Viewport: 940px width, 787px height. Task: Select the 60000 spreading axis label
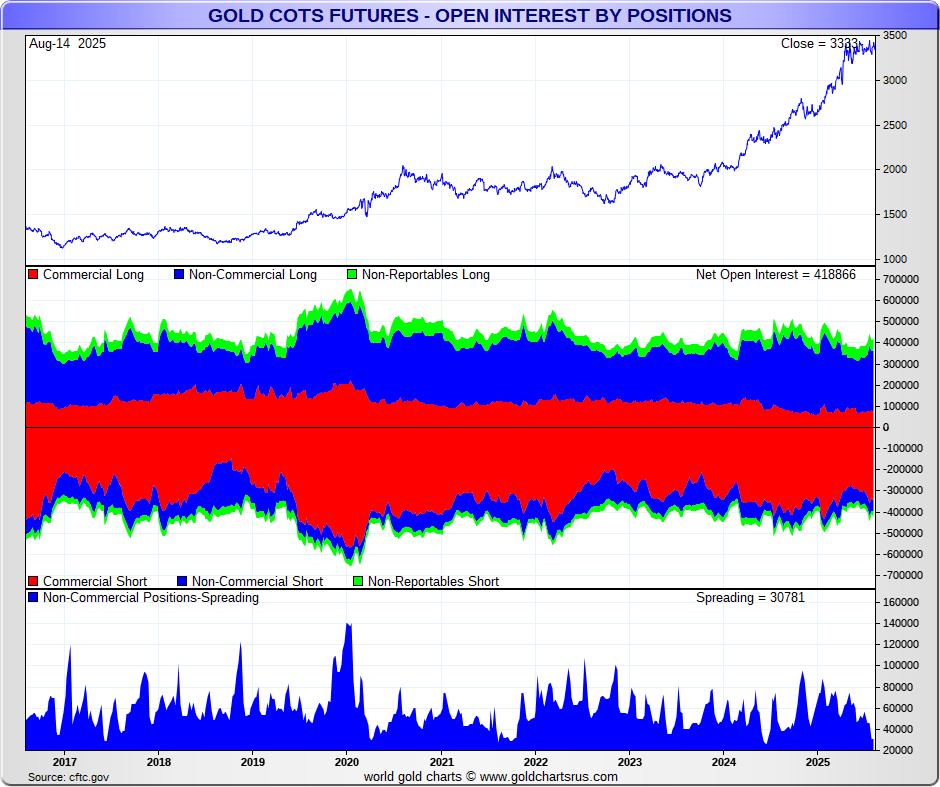tap(898, 708)
